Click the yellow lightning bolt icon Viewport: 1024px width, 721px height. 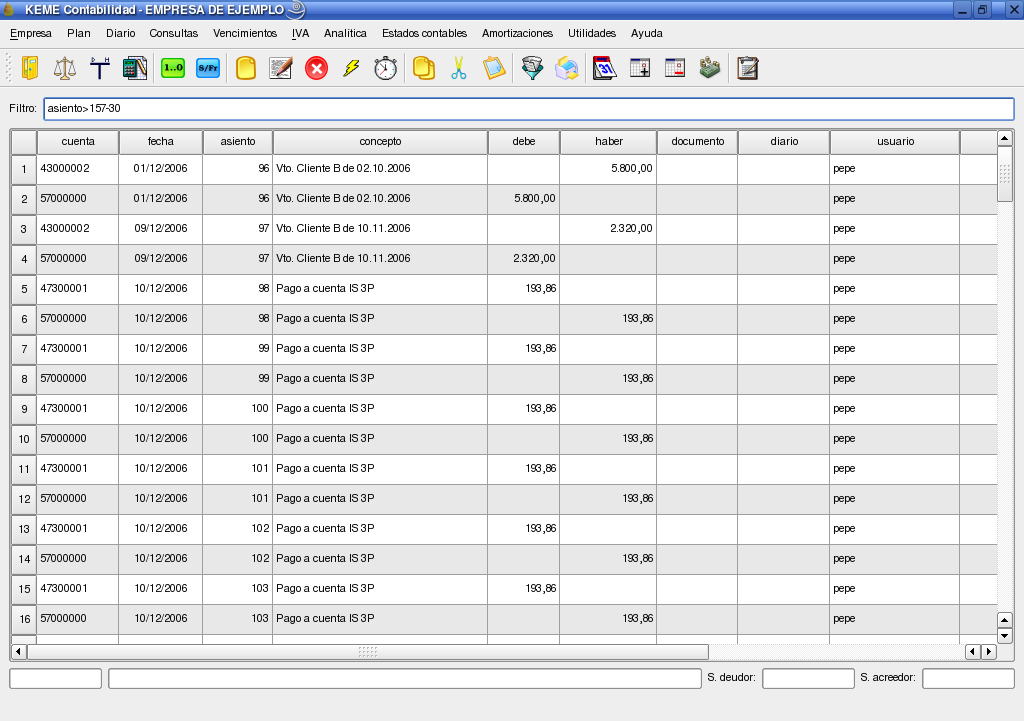point(351,68)
